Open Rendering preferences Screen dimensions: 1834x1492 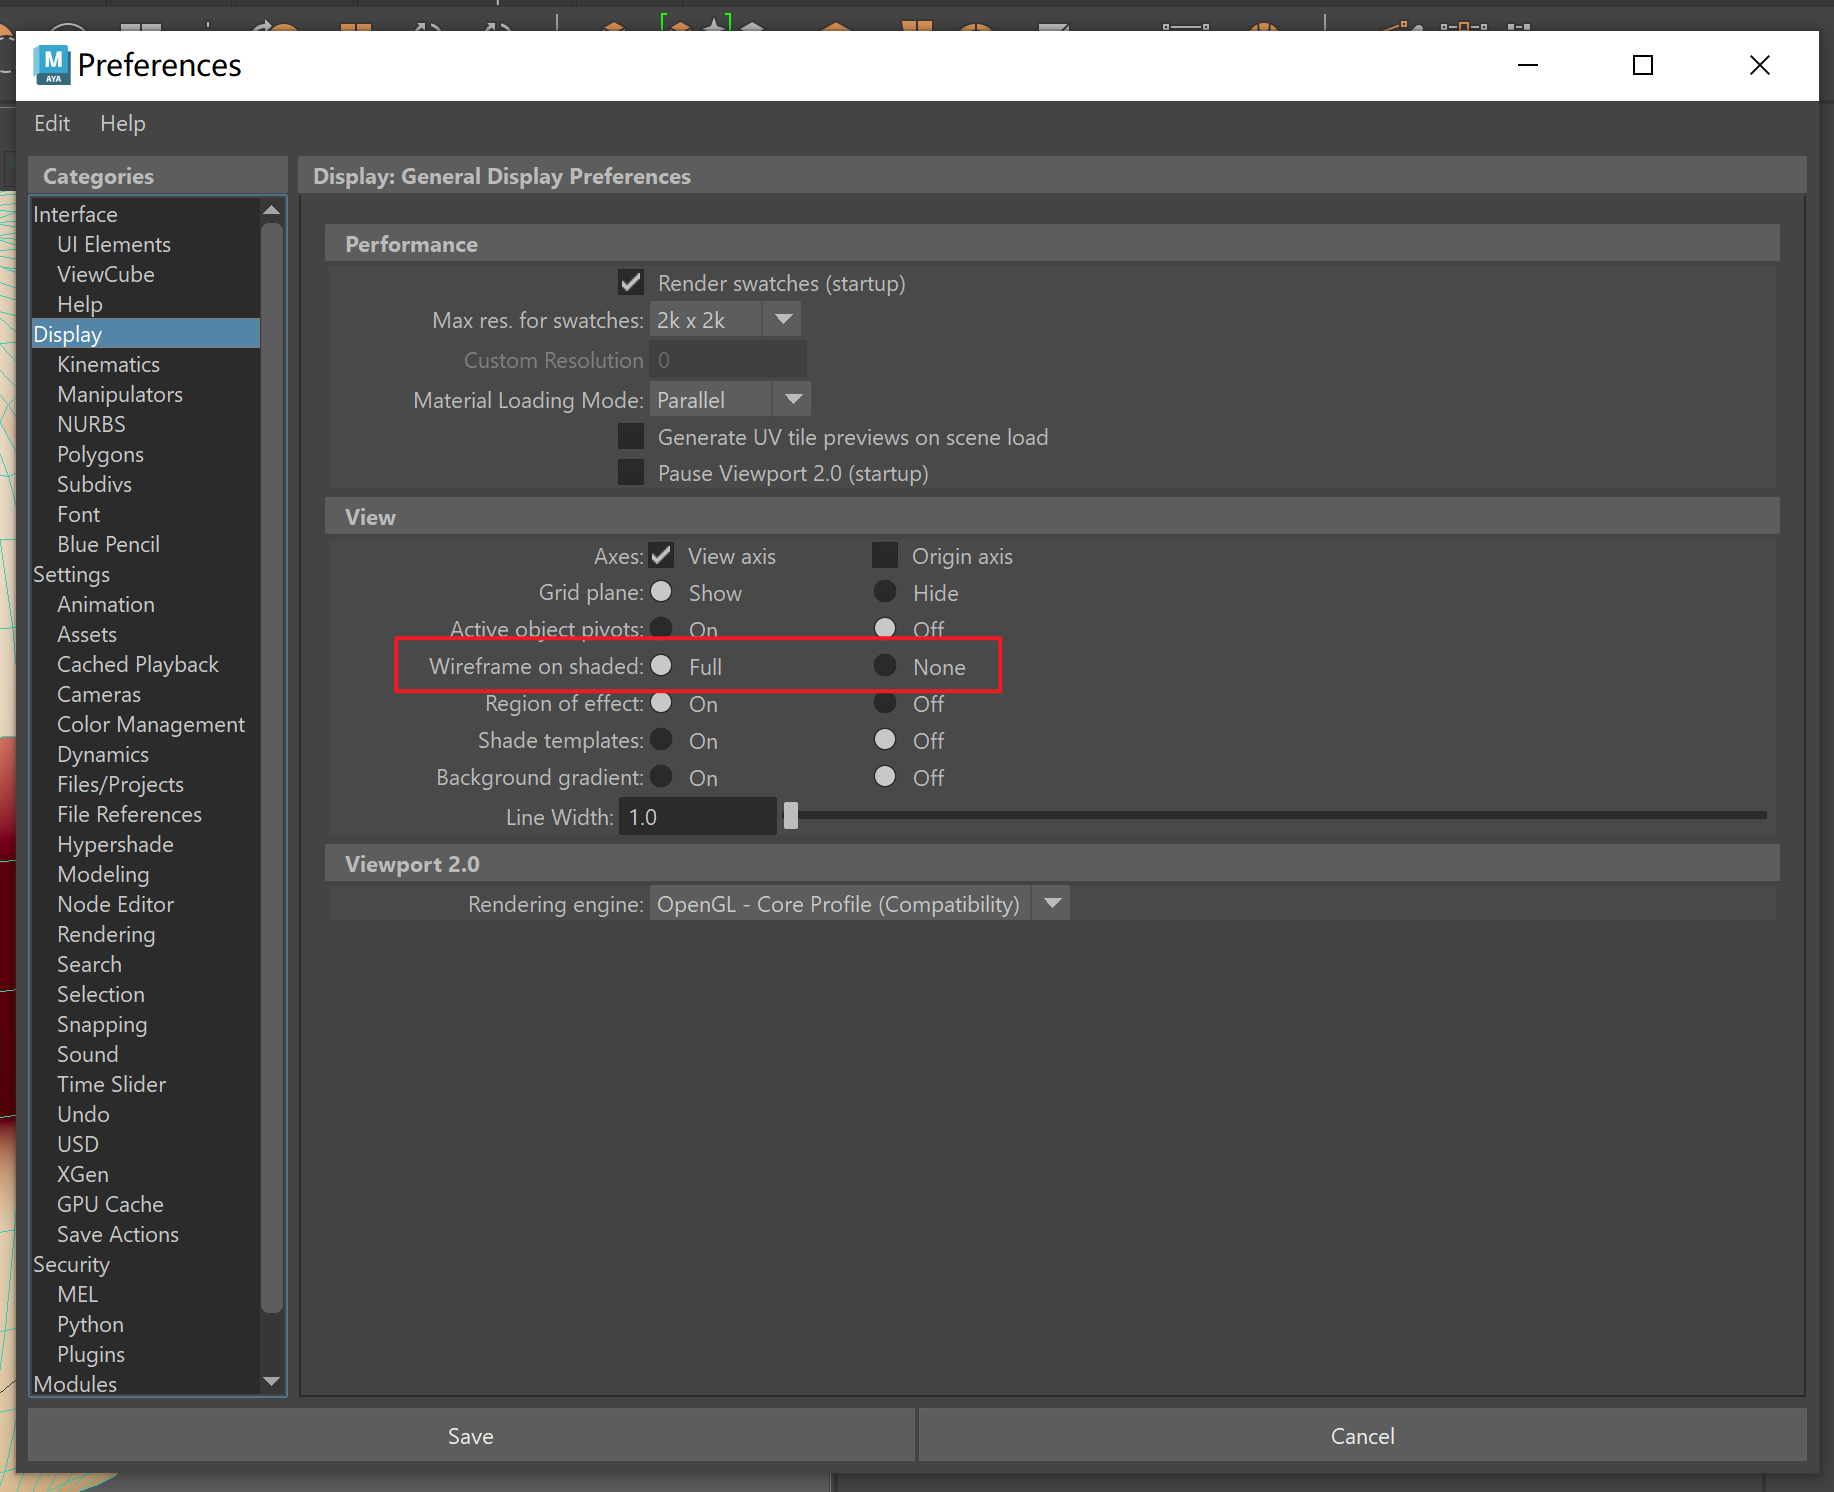pyautogui.click(x=106, y=934)
